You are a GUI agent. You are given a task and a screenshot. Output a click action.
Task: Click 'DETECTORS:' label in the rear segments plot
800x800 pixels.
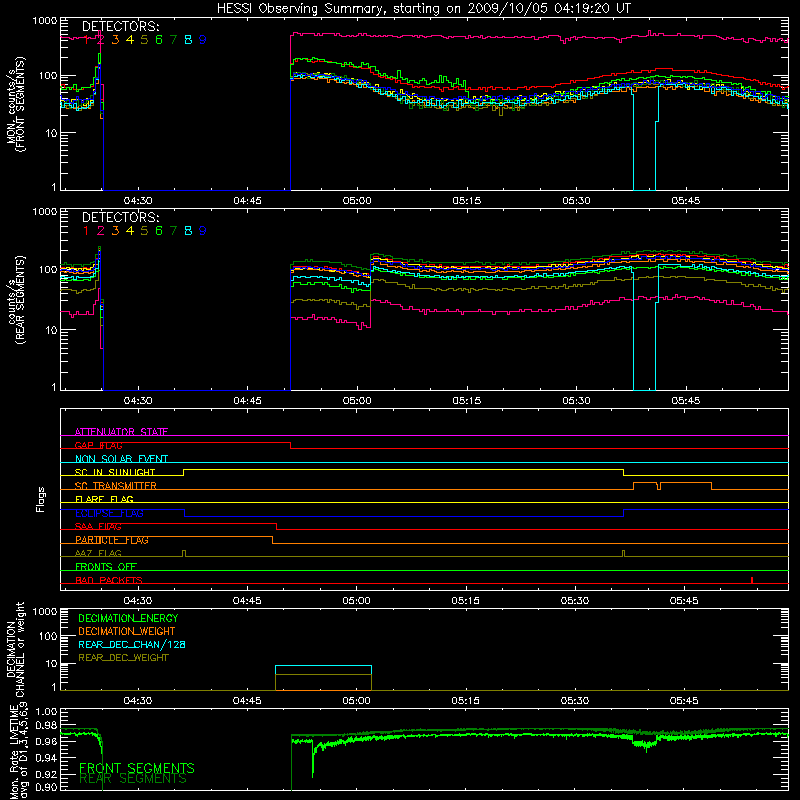120,218
